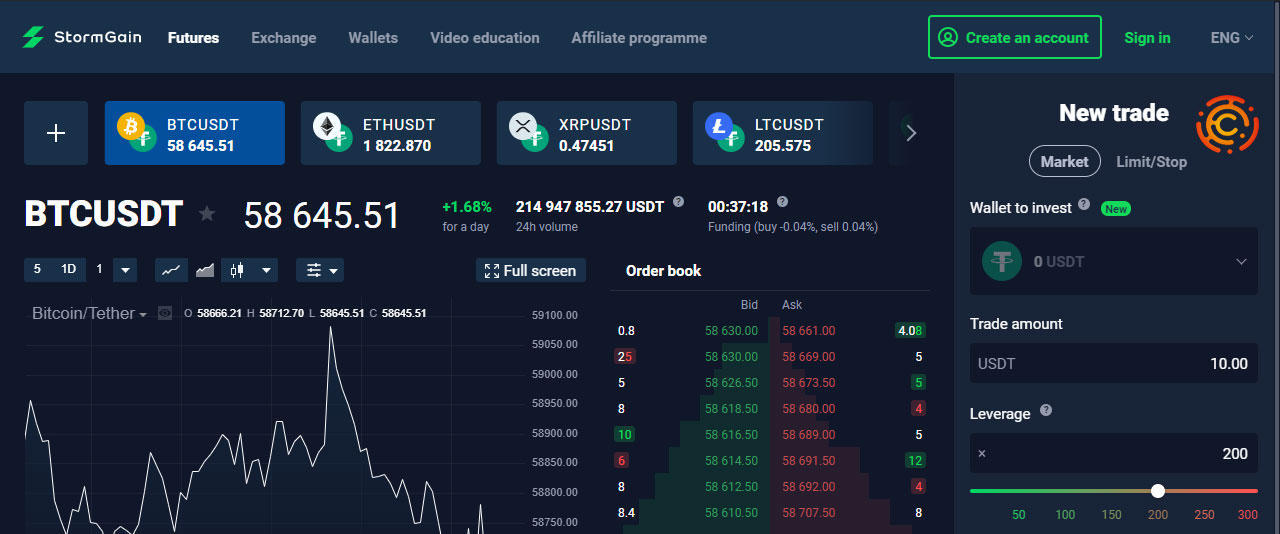Screen dimensions: 1280x534
Task: Select the 5 timeframe button
Action: pyautogui.click(x=37, y=269)
